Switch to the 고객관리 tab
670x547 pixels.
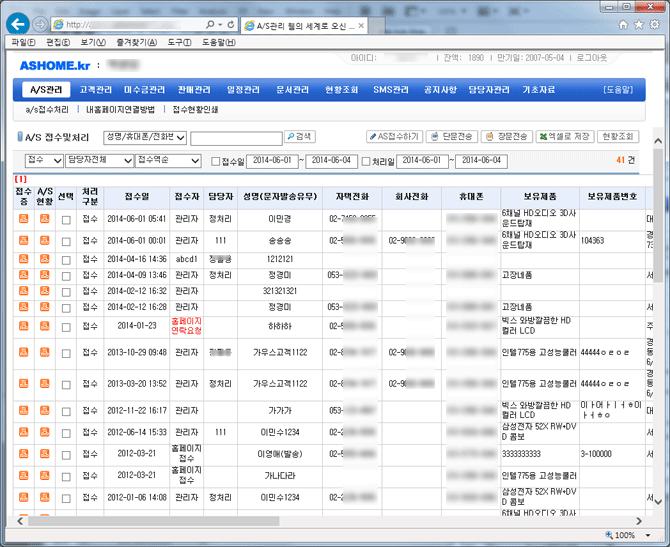(x=96, y=90)
